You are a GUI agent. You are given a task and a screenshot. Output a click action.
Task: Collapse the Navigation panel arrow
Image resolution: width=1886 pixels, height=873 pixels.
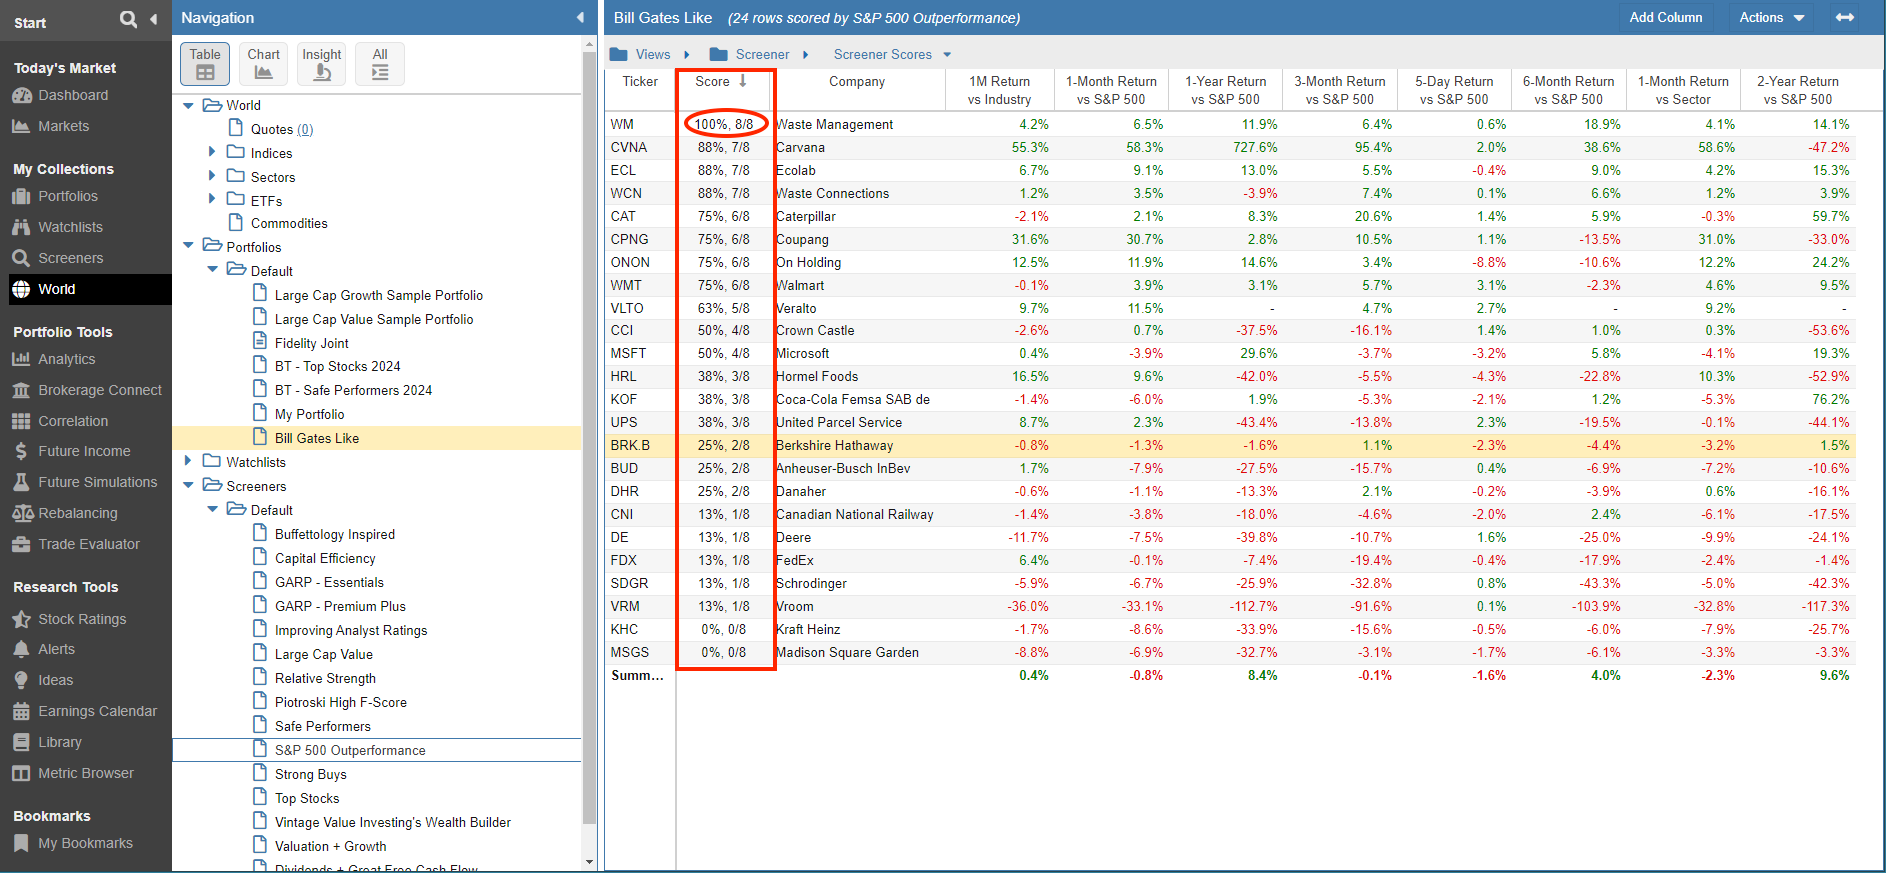580,18
